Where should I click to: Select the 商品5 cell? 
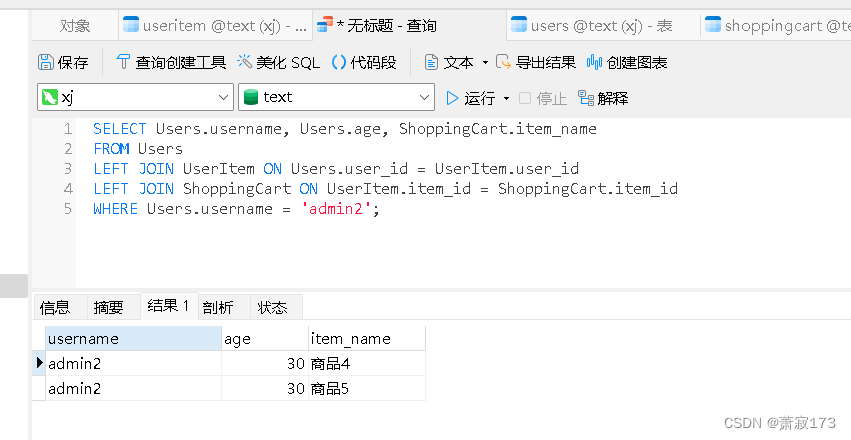pos(367,388)
